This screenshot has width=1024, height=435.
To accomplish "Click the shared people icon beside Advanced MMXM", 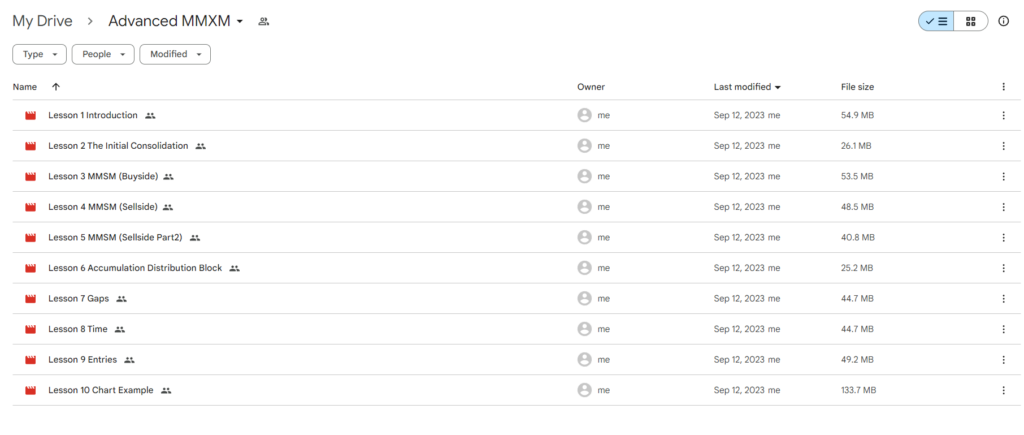I will (x=263, y=22).
